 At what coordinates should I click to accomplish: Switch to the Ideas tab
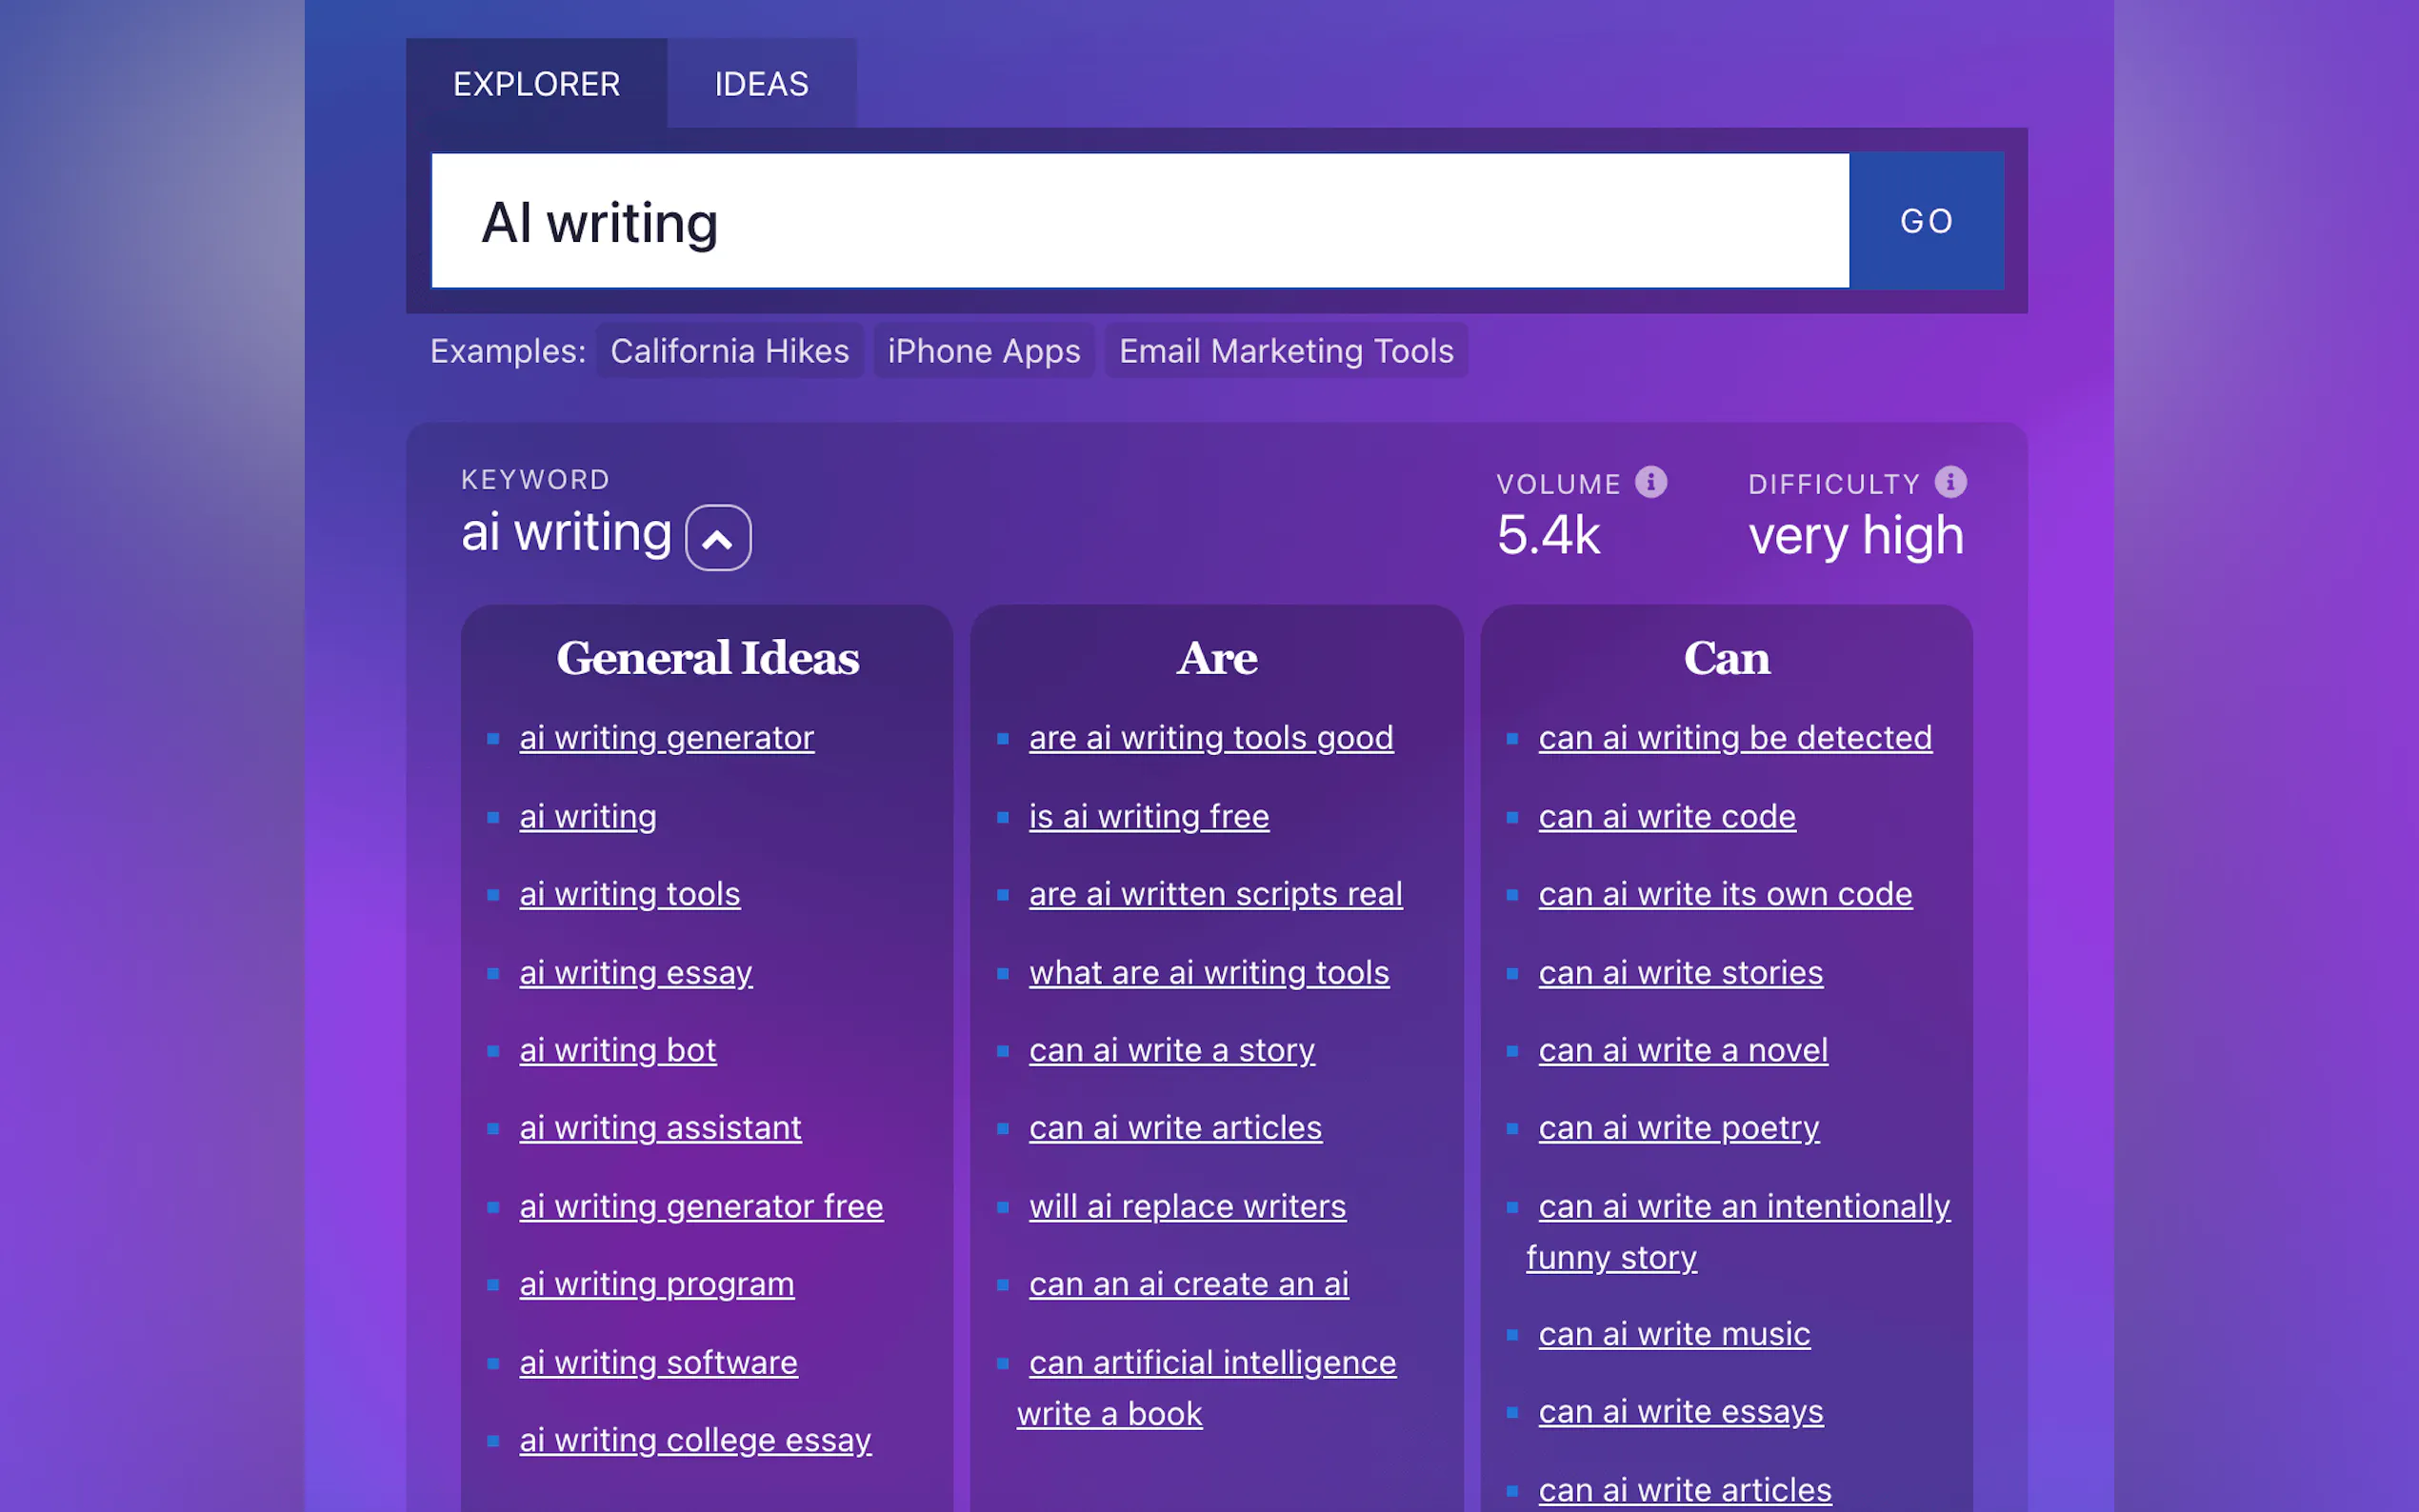coord(761,84)
